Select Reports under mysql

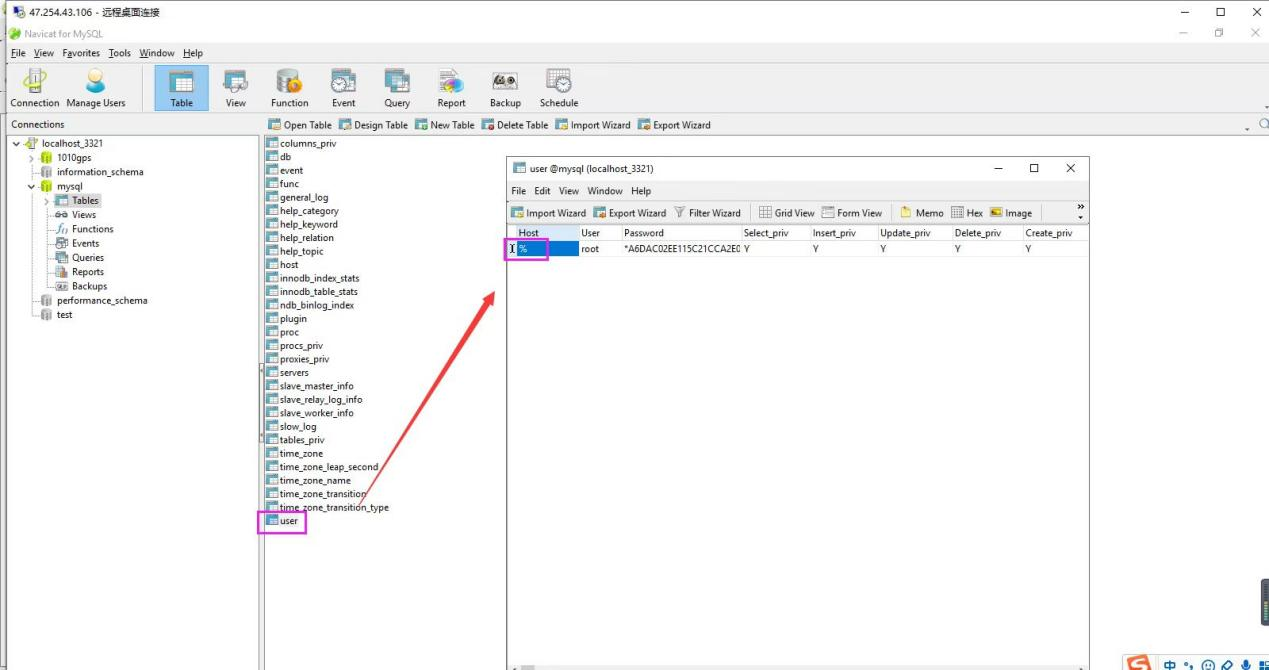88,272
